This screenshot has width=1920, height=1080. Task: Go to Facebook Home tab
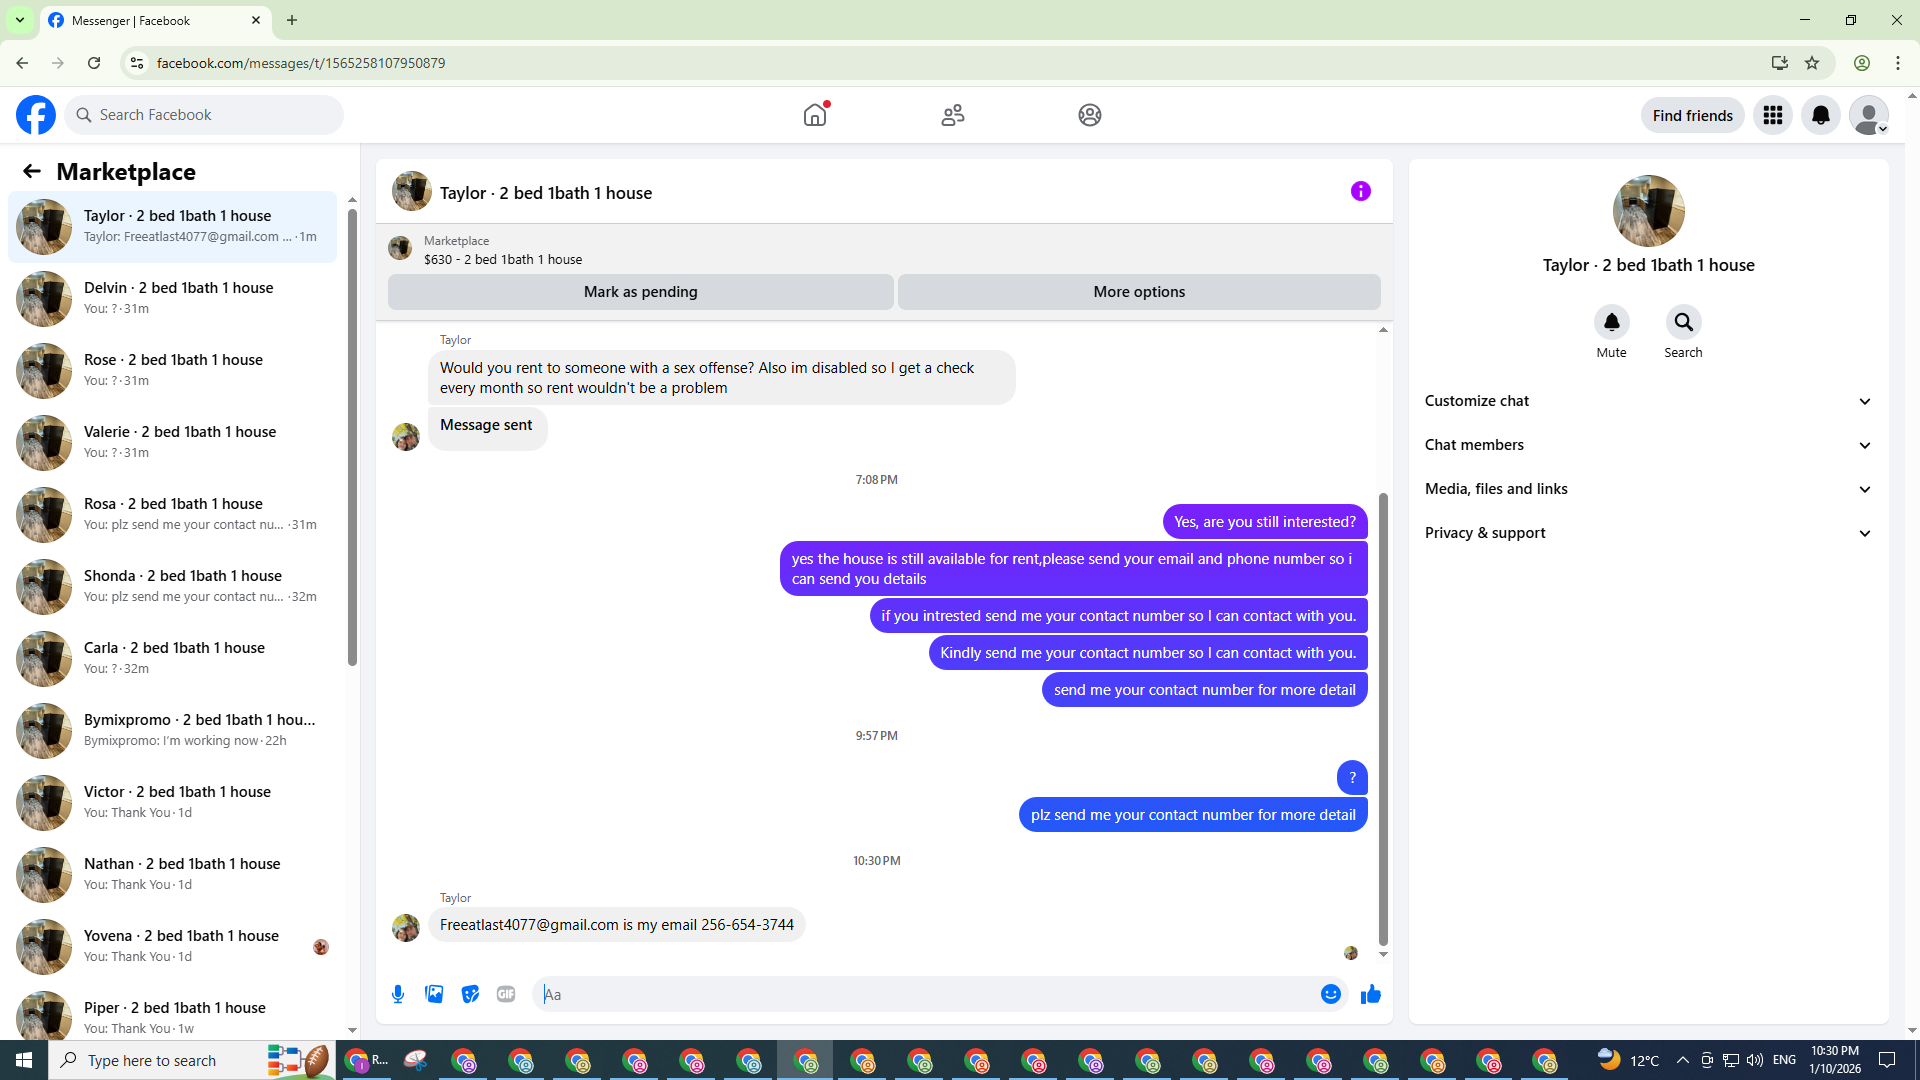(x=815, y=115)
